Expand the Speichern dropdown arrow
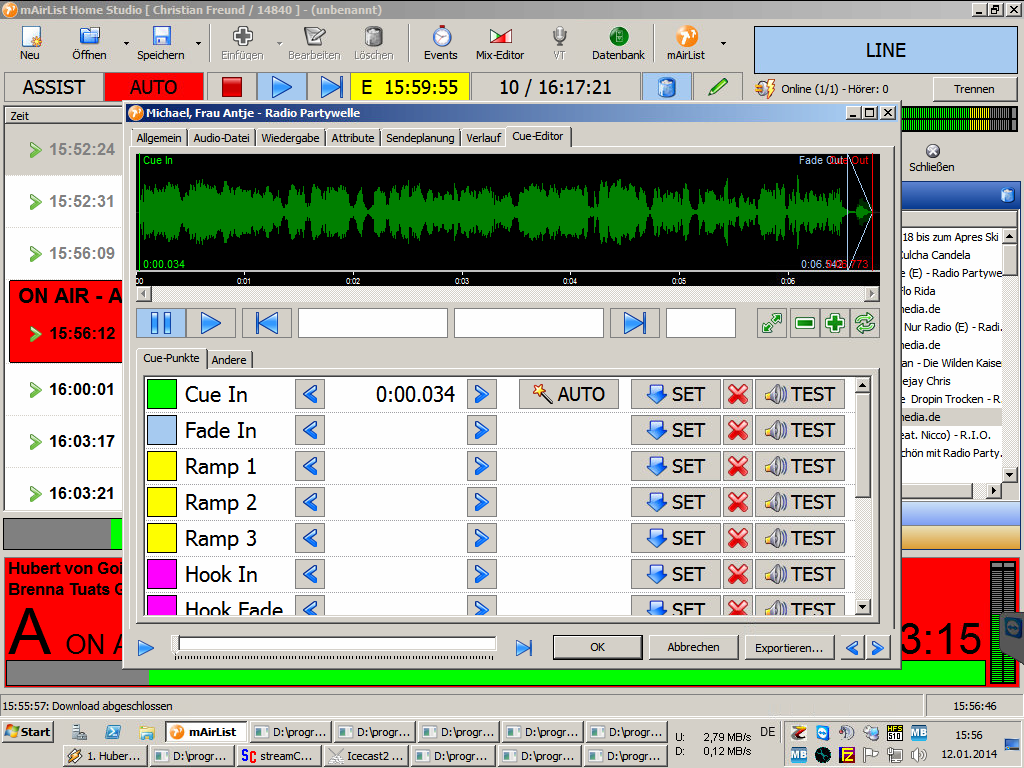 click(x=198, y=44)
